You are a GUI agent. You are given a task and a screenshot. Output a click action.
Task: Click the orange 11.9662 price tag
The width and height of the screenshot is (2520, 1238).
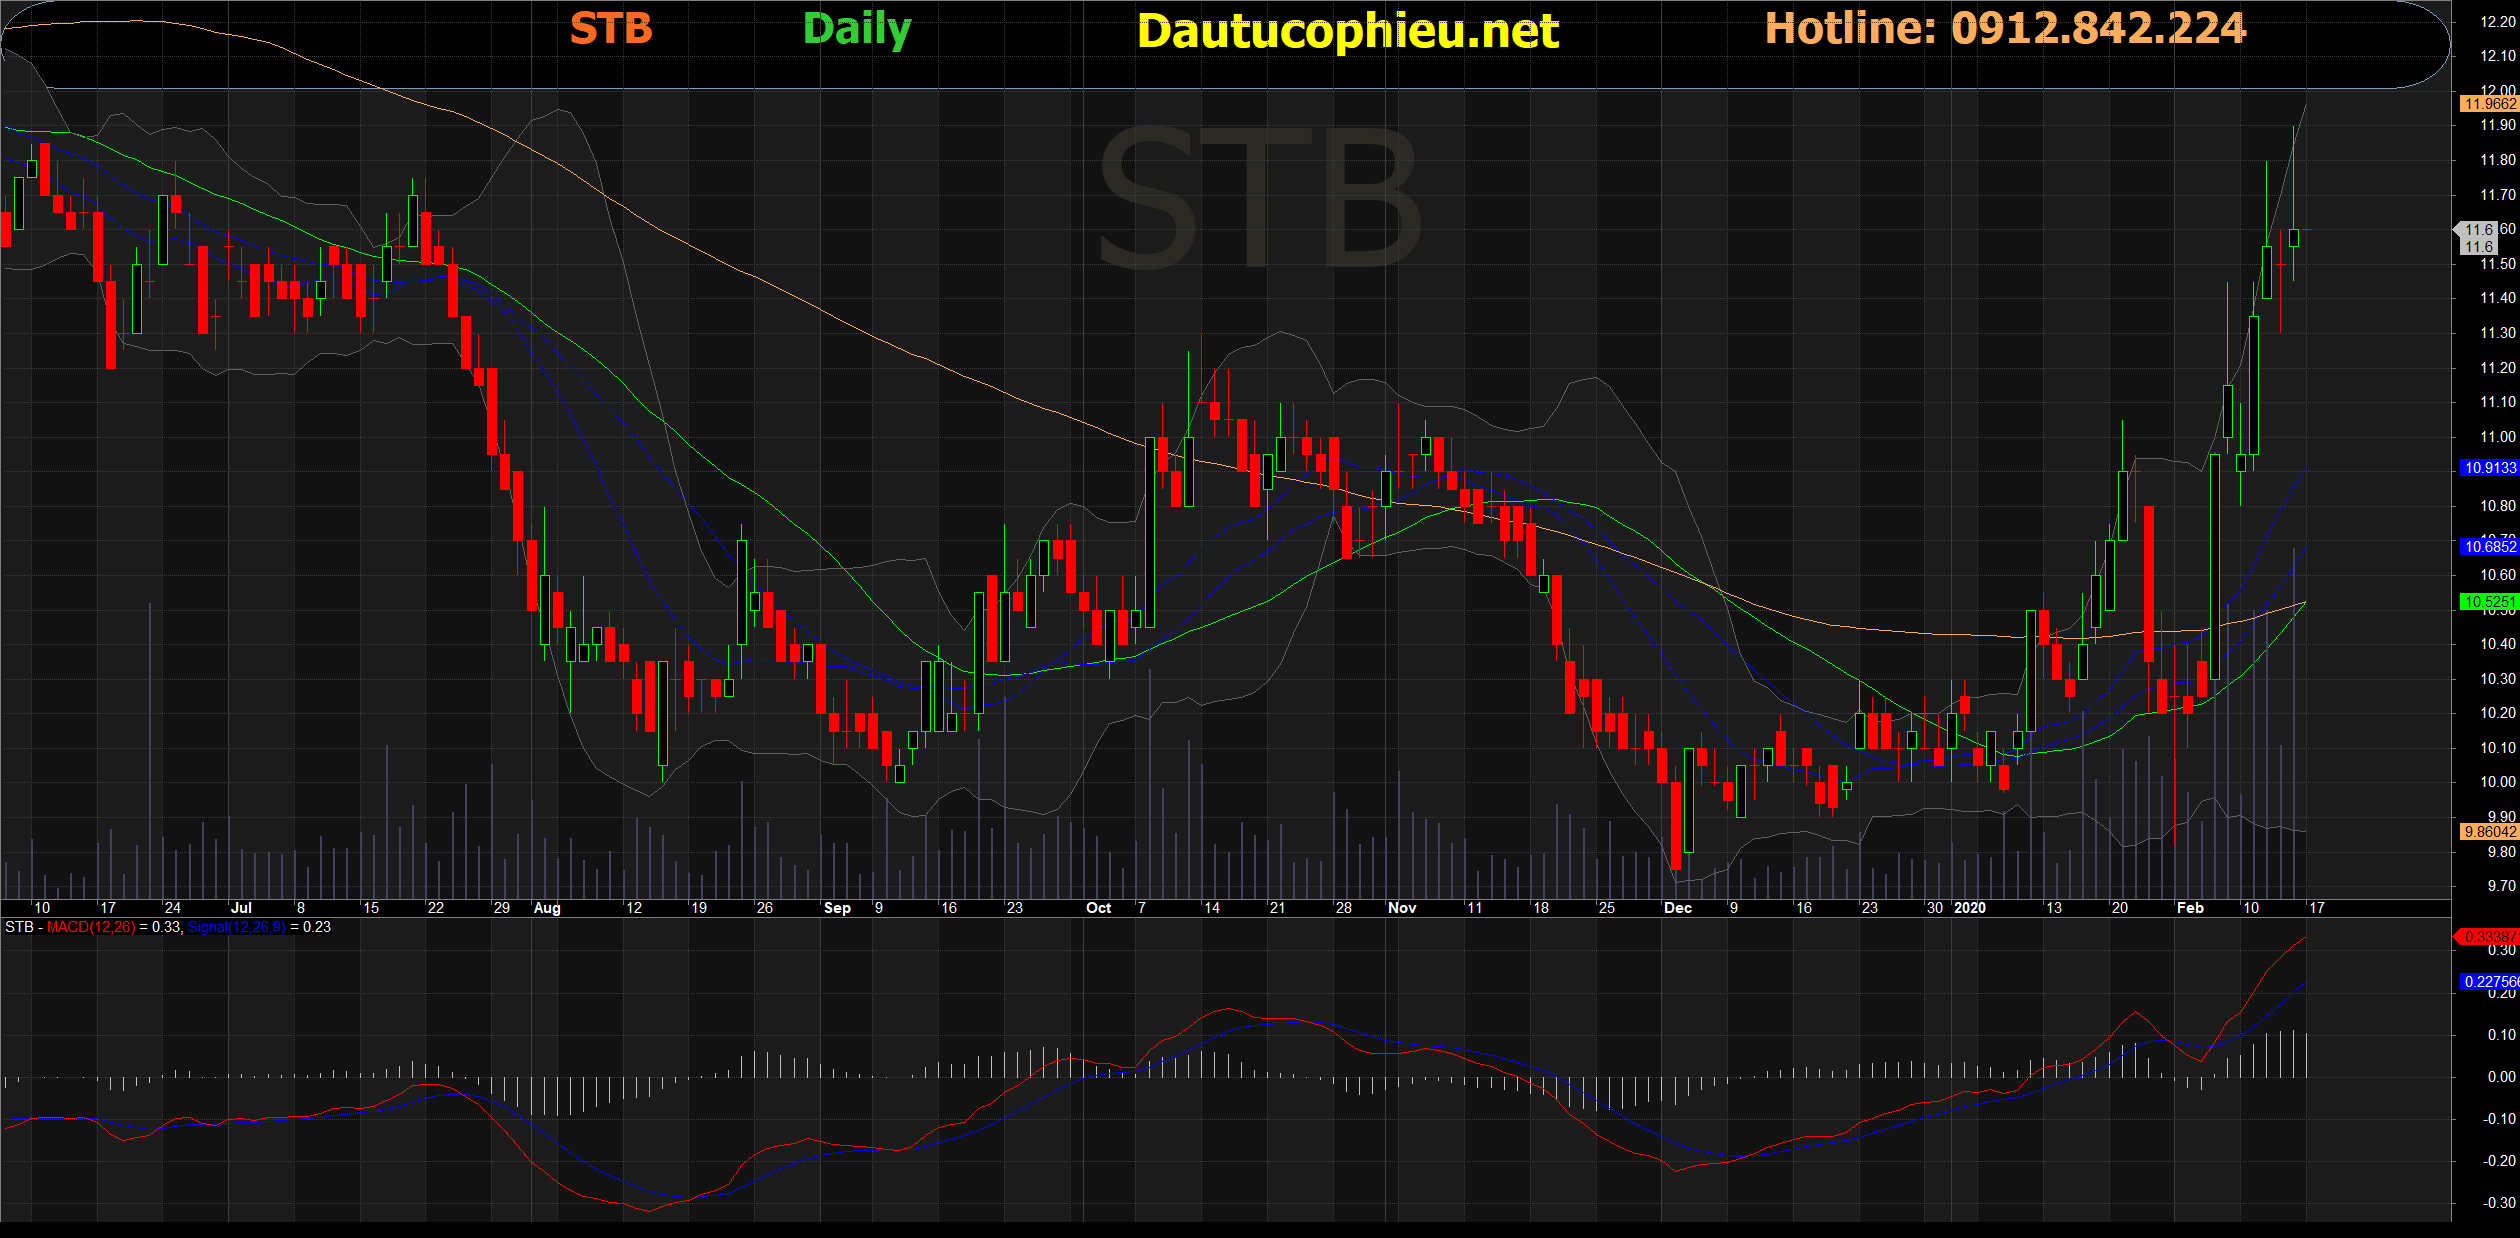[x=2489, y=104]
